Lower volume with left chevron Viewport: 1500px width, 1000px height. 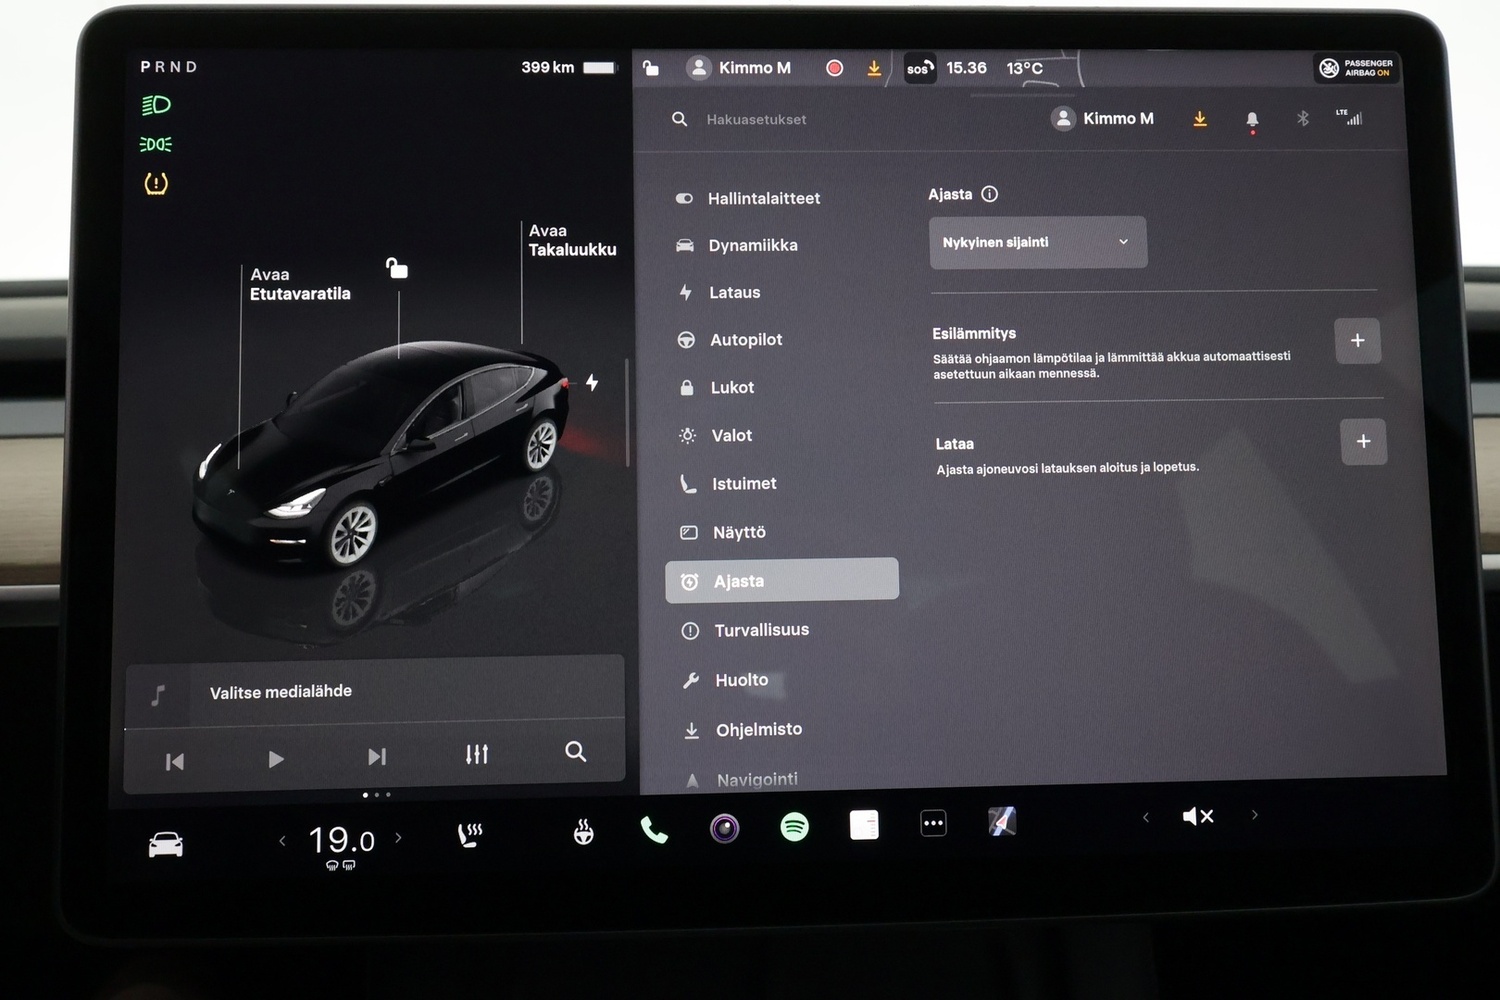[x=1146, y=817]
